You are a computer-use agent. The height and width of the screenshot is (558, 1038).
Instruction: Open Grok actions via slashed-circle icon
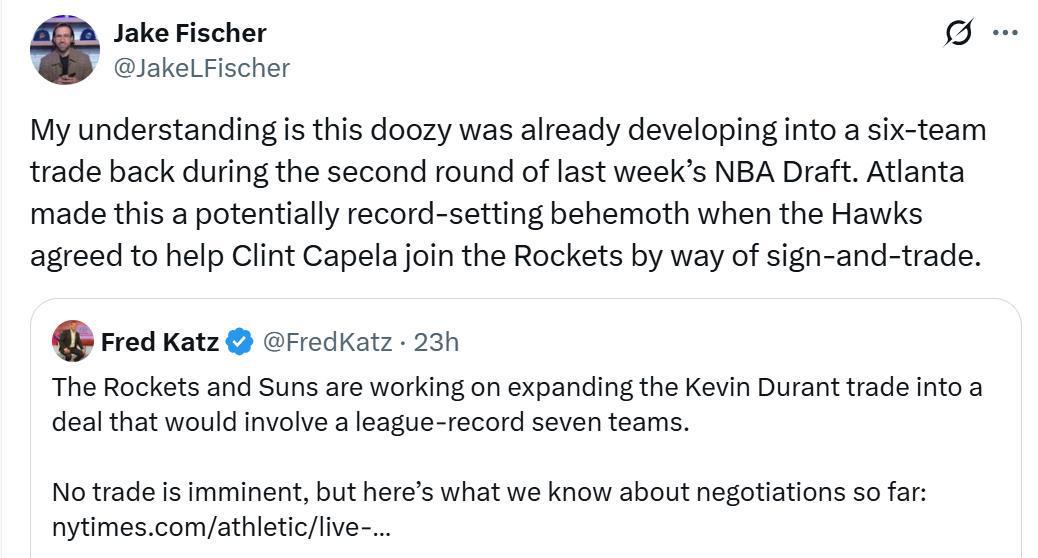click(958, 34)
